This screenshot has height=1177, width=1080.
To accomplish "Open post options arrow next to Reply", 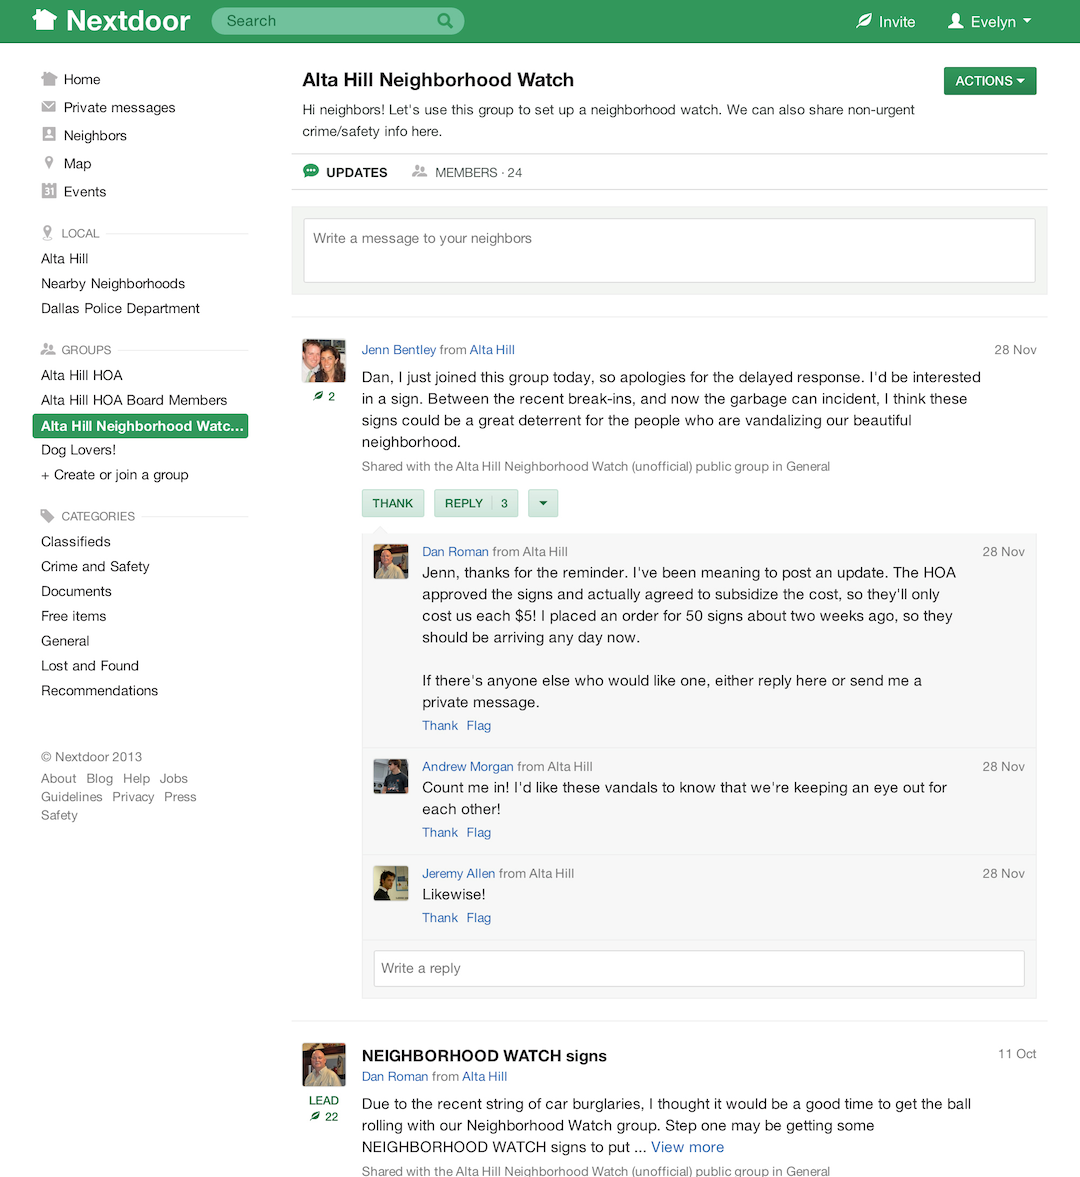I will click(x=543, y=503).
